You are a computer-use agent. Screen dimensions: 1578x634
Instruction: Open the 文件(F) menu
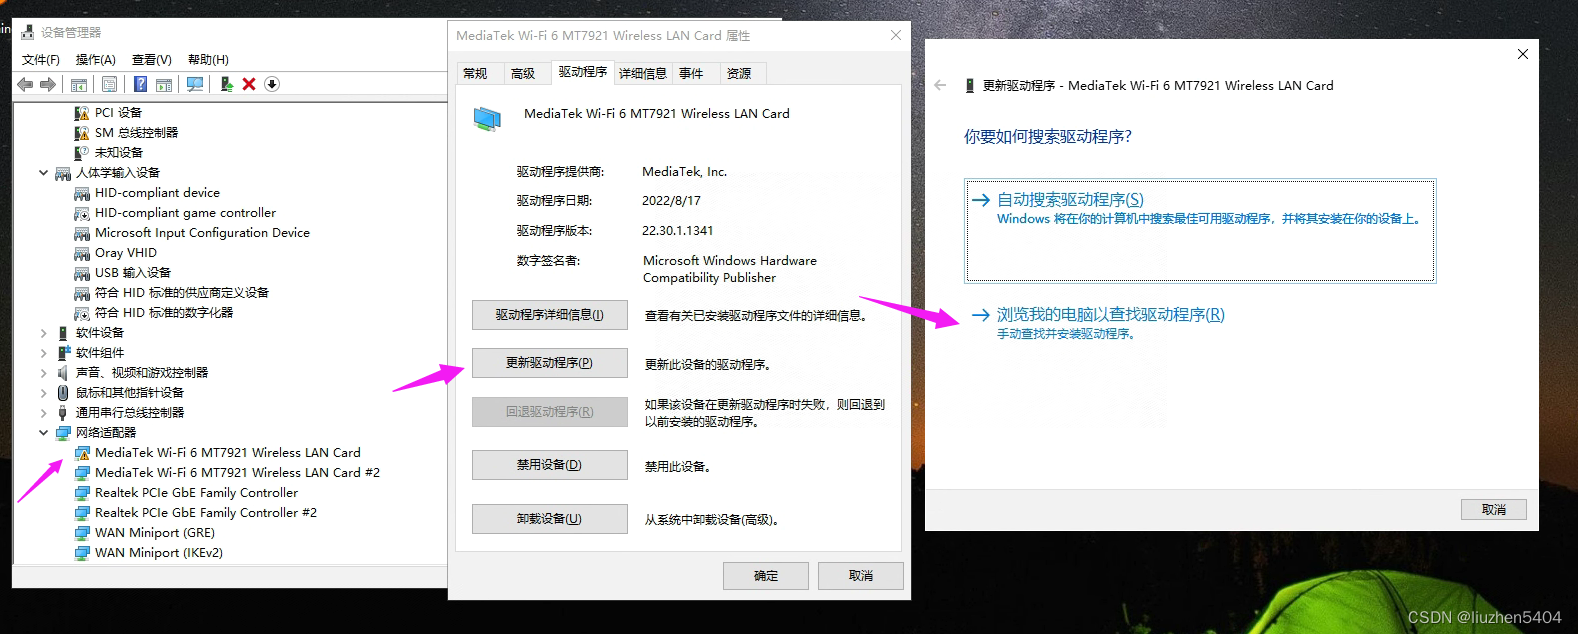[x=41, y=60]
